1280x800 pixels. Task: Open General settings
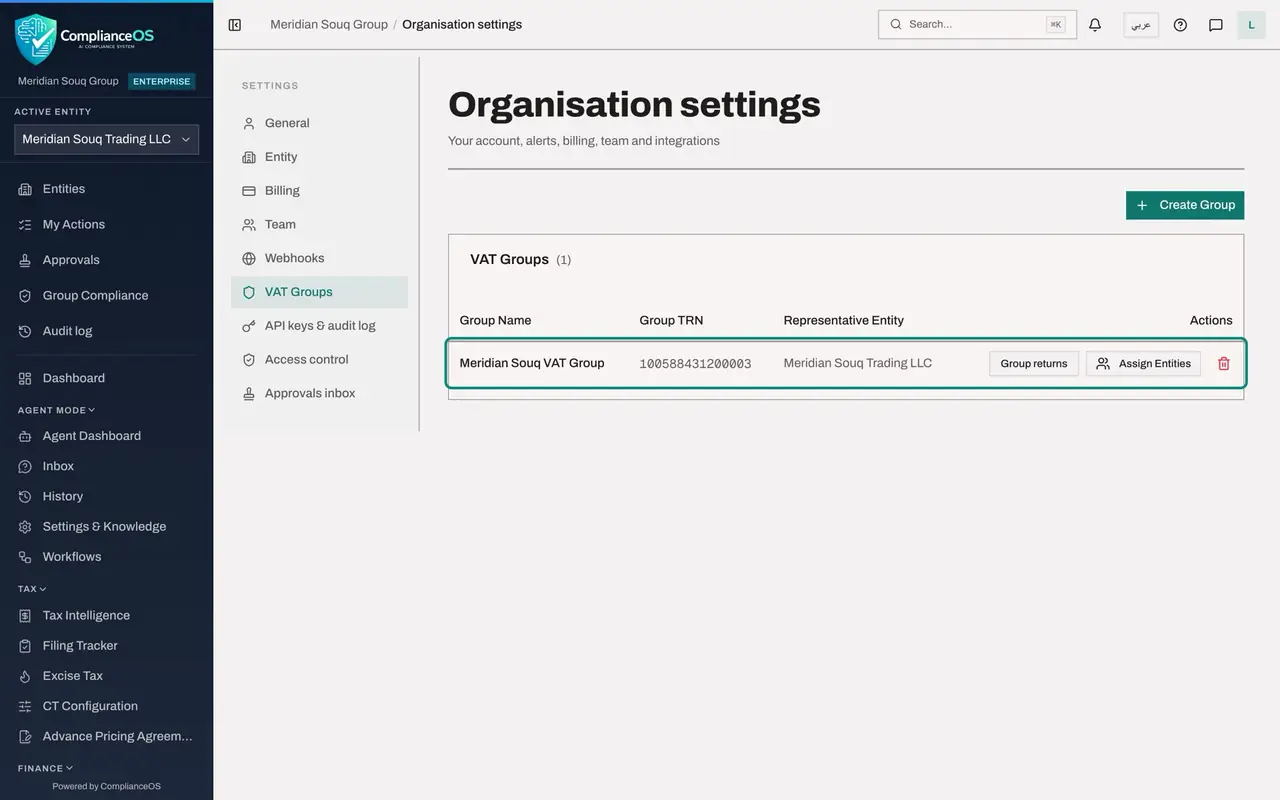[x=319, y=123]
